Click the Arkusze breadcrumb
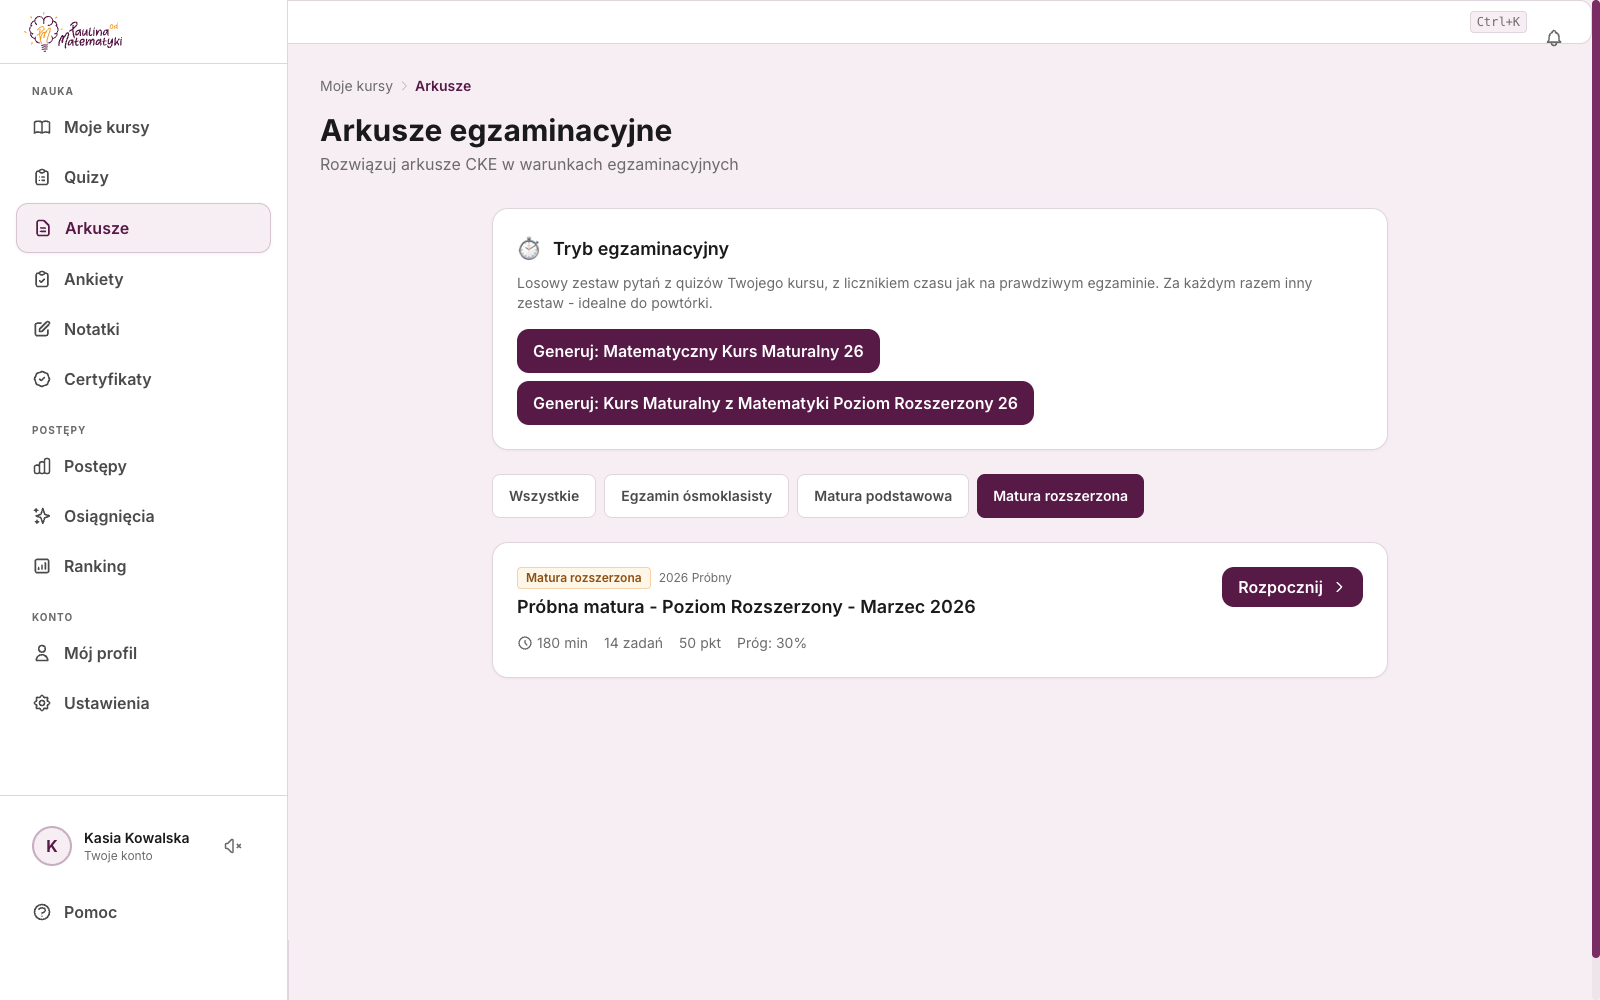 (443, 86)
